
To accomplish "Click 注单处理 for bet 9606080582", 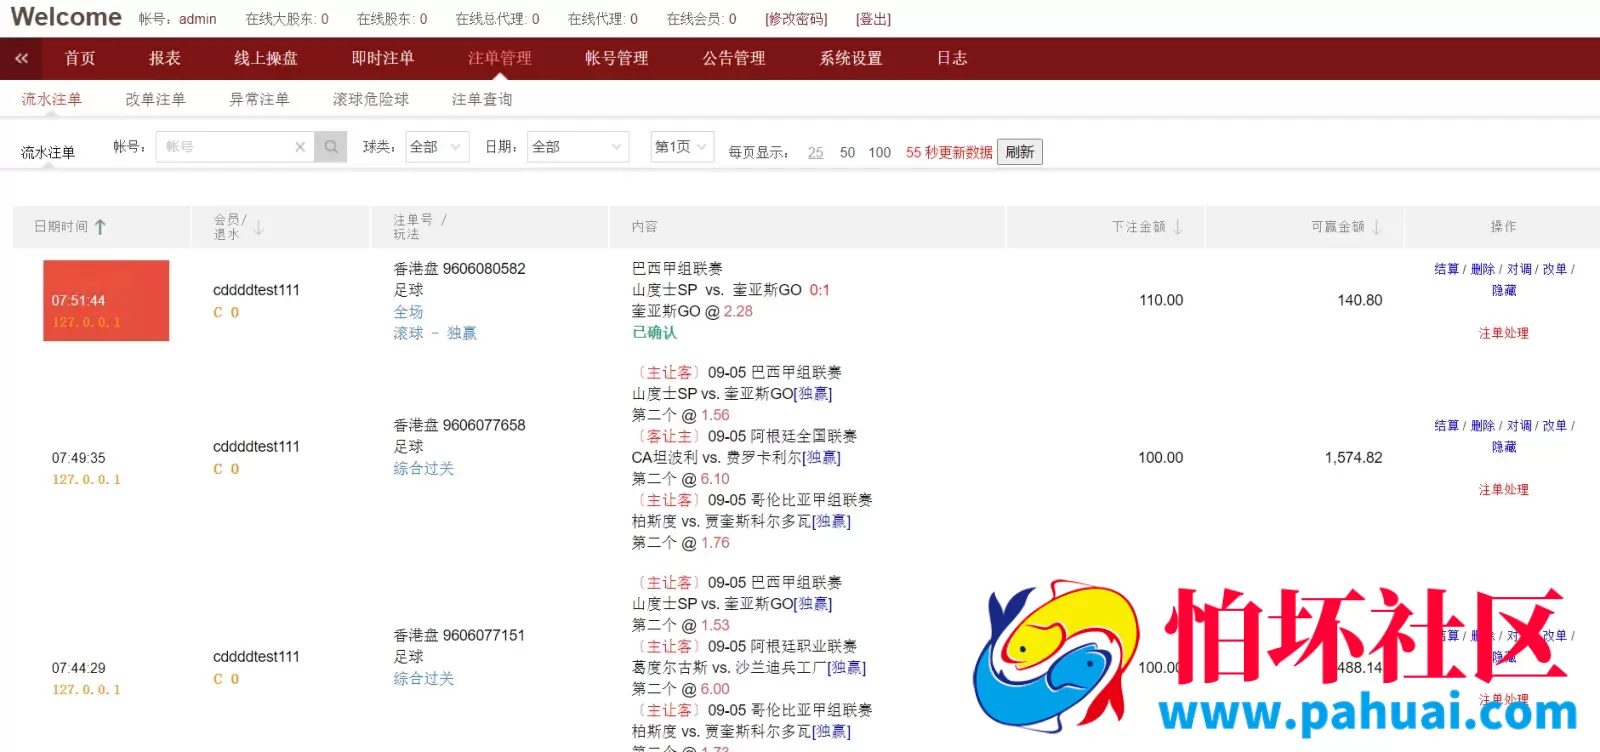I will pos(1504,333).
